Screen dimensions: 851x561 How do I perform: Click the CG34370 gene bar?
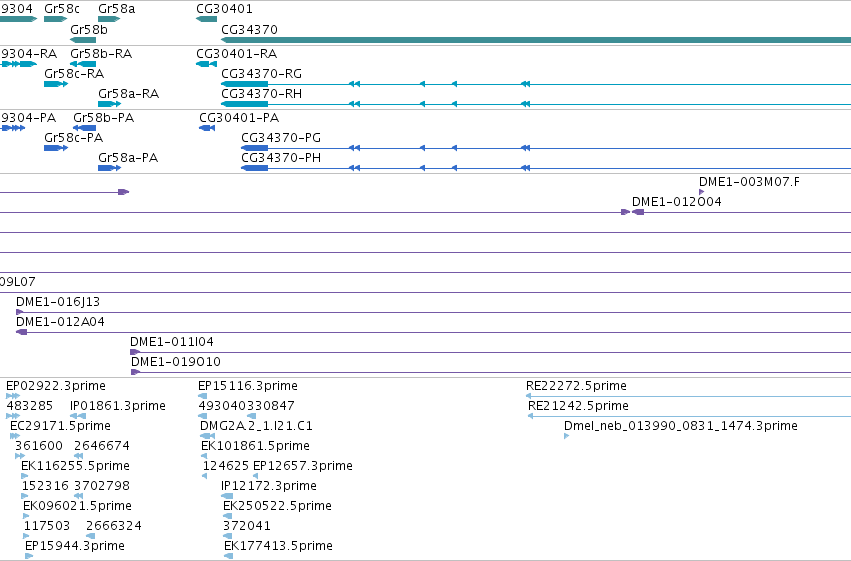click(536, 40)
